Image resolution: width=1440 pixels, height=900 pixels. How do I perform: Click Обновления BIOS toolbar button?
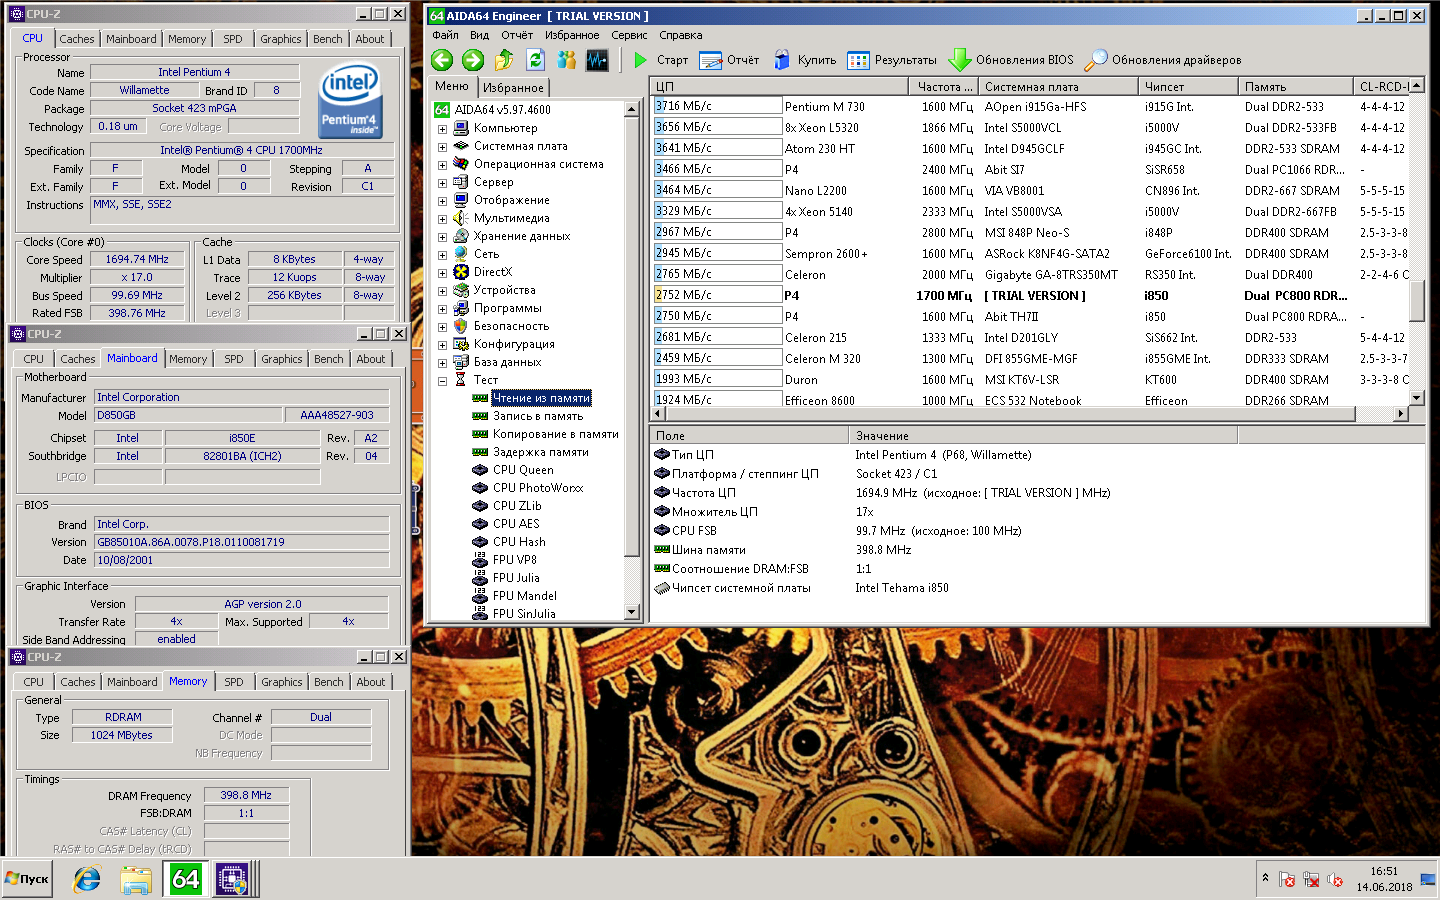[x=1011, y=60]
